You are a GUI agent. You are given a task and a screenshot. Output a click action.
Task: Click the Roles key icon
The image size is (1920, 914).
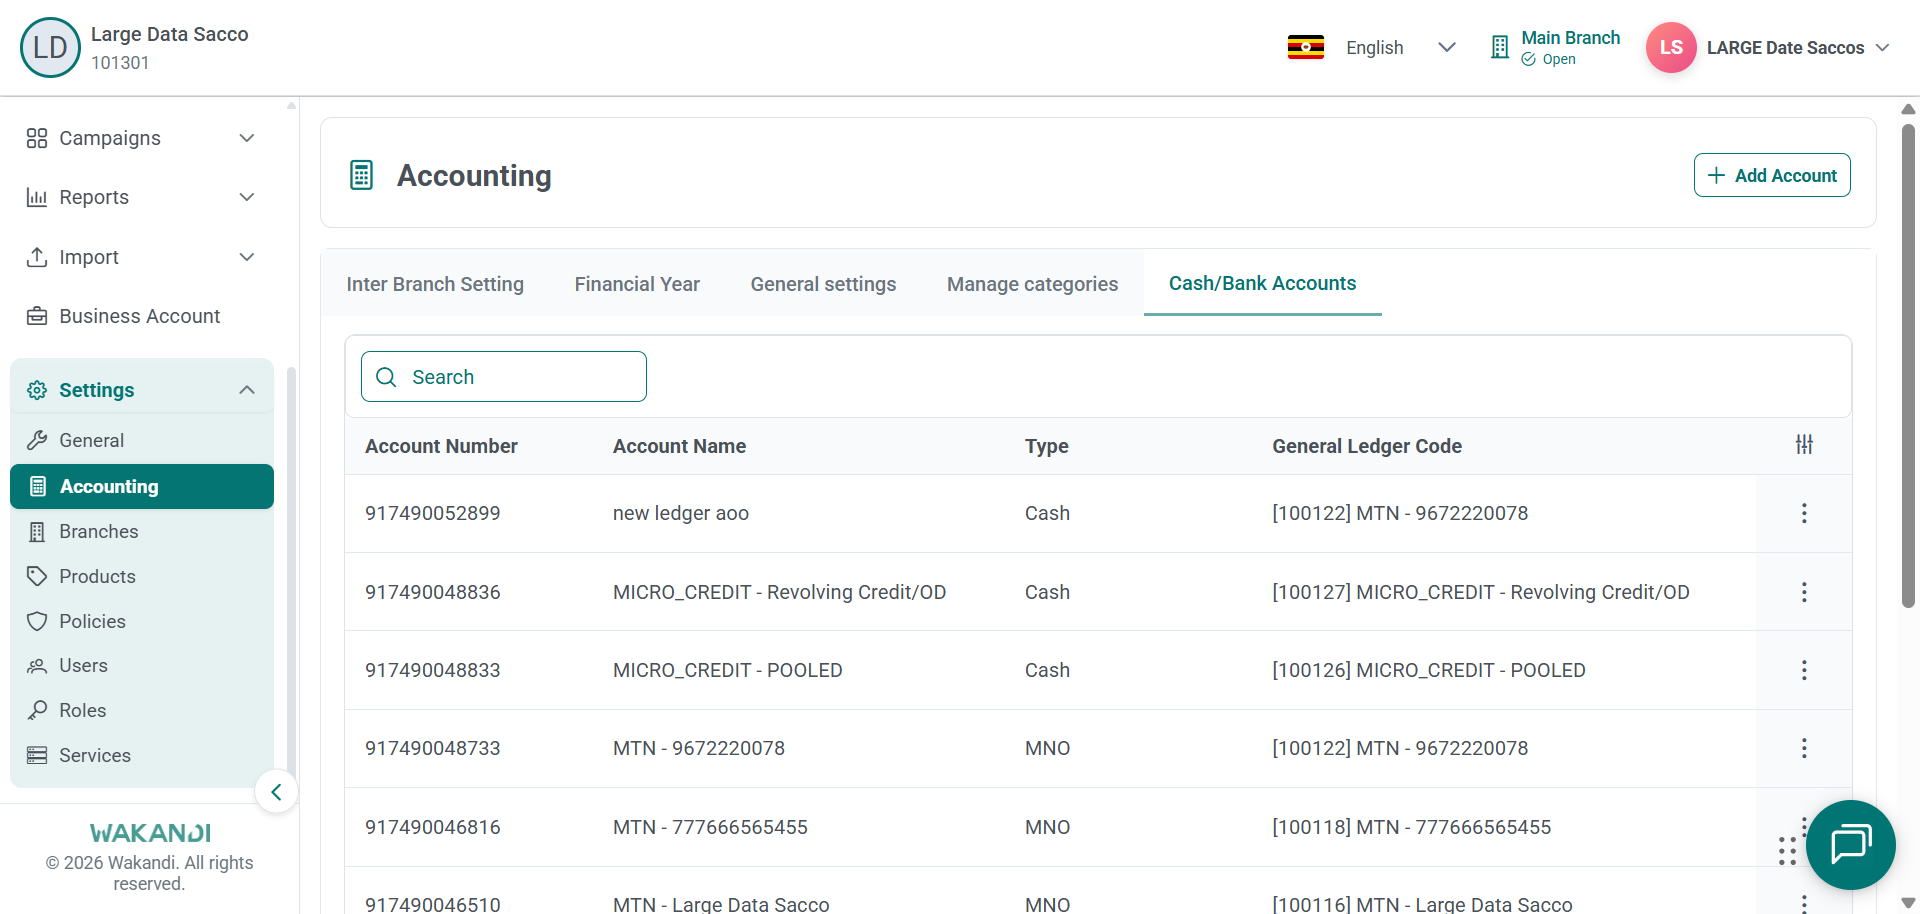click(37, 710)
